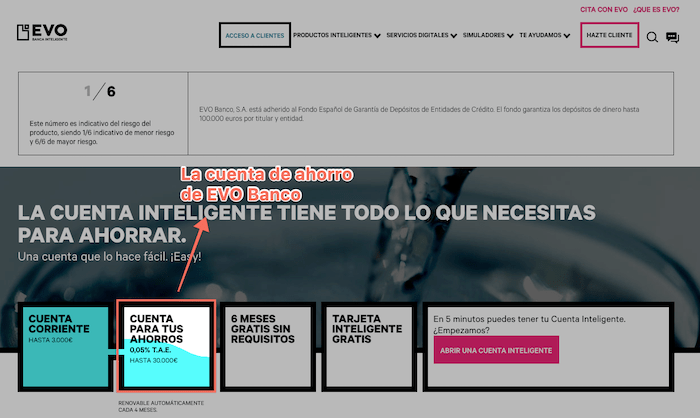Click 'En 5 minutos puedes tener' text

529,325
